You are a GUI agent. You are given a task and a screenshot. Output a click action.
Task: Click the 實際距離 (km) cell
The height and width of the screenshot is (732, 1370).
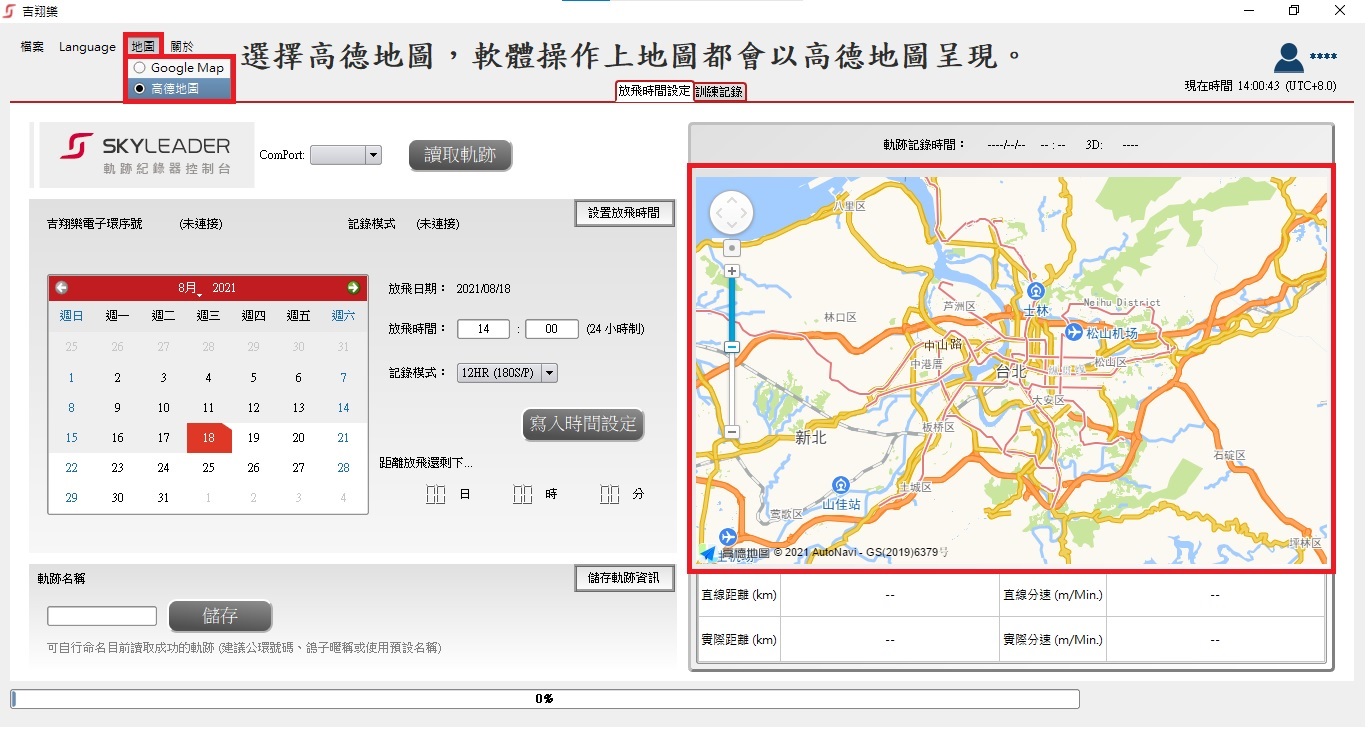click(x=739, y=640)
